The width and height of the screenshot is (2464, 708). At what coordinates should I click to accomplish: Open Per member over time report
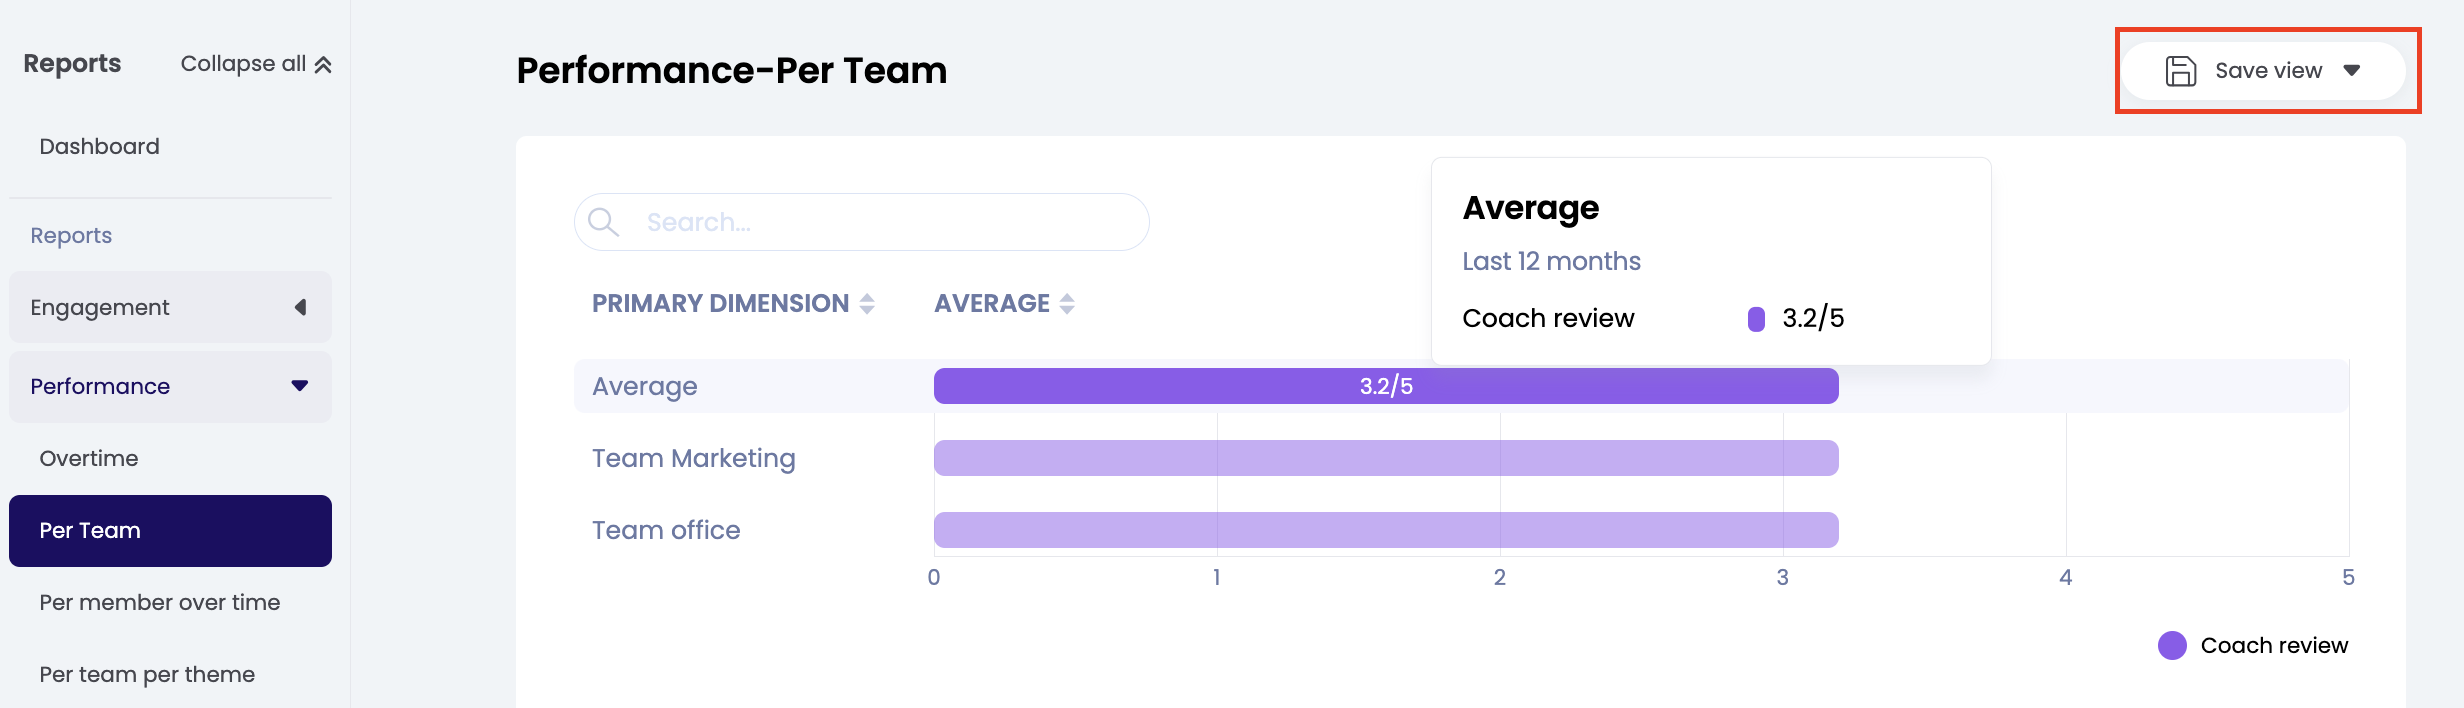tap(160, 602)
